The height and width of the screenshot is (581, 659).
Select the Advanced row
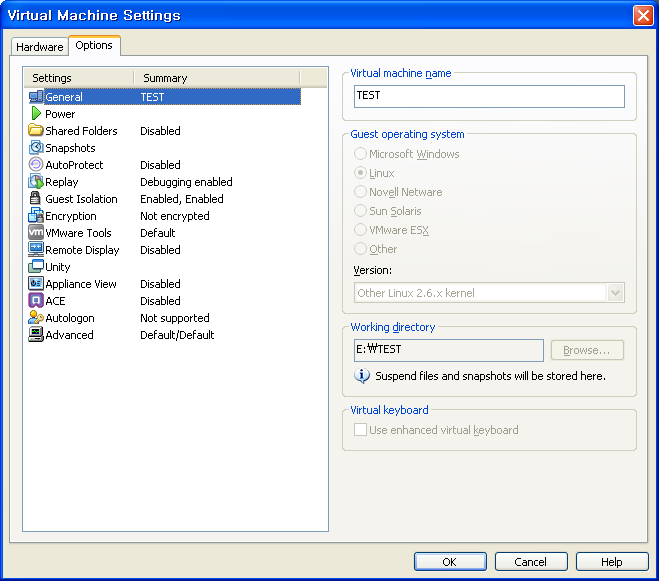tap(164, 335)
